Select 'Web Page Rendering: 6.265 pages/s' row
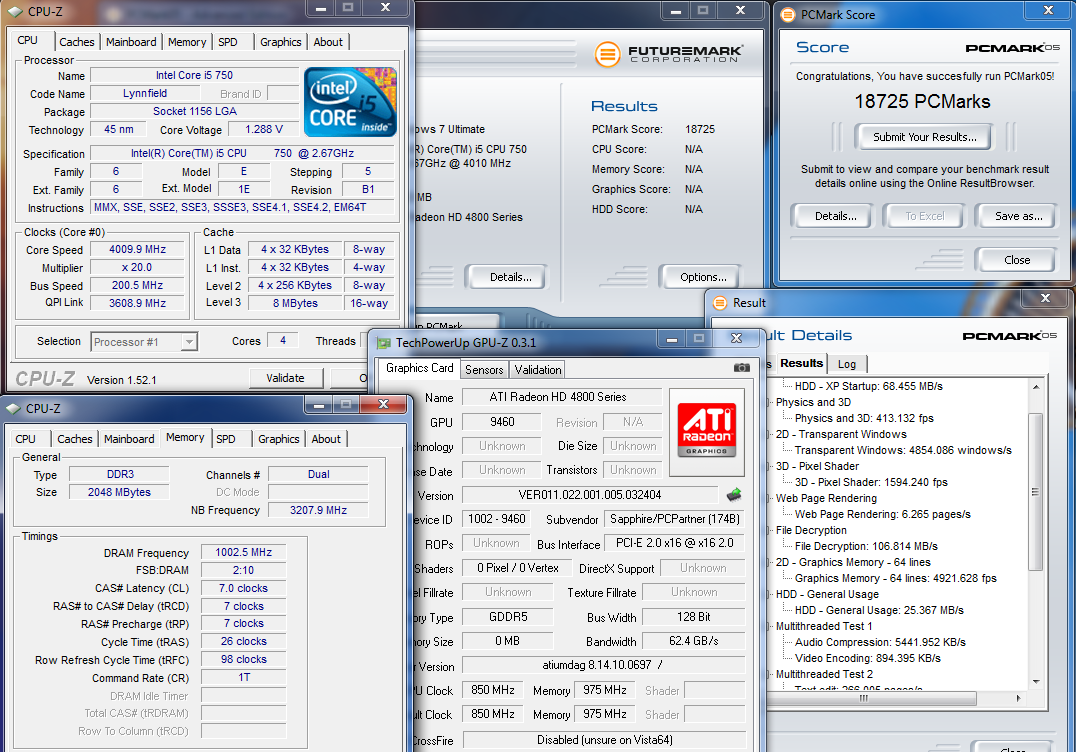Screen dimensions: 1076x752 882,515
